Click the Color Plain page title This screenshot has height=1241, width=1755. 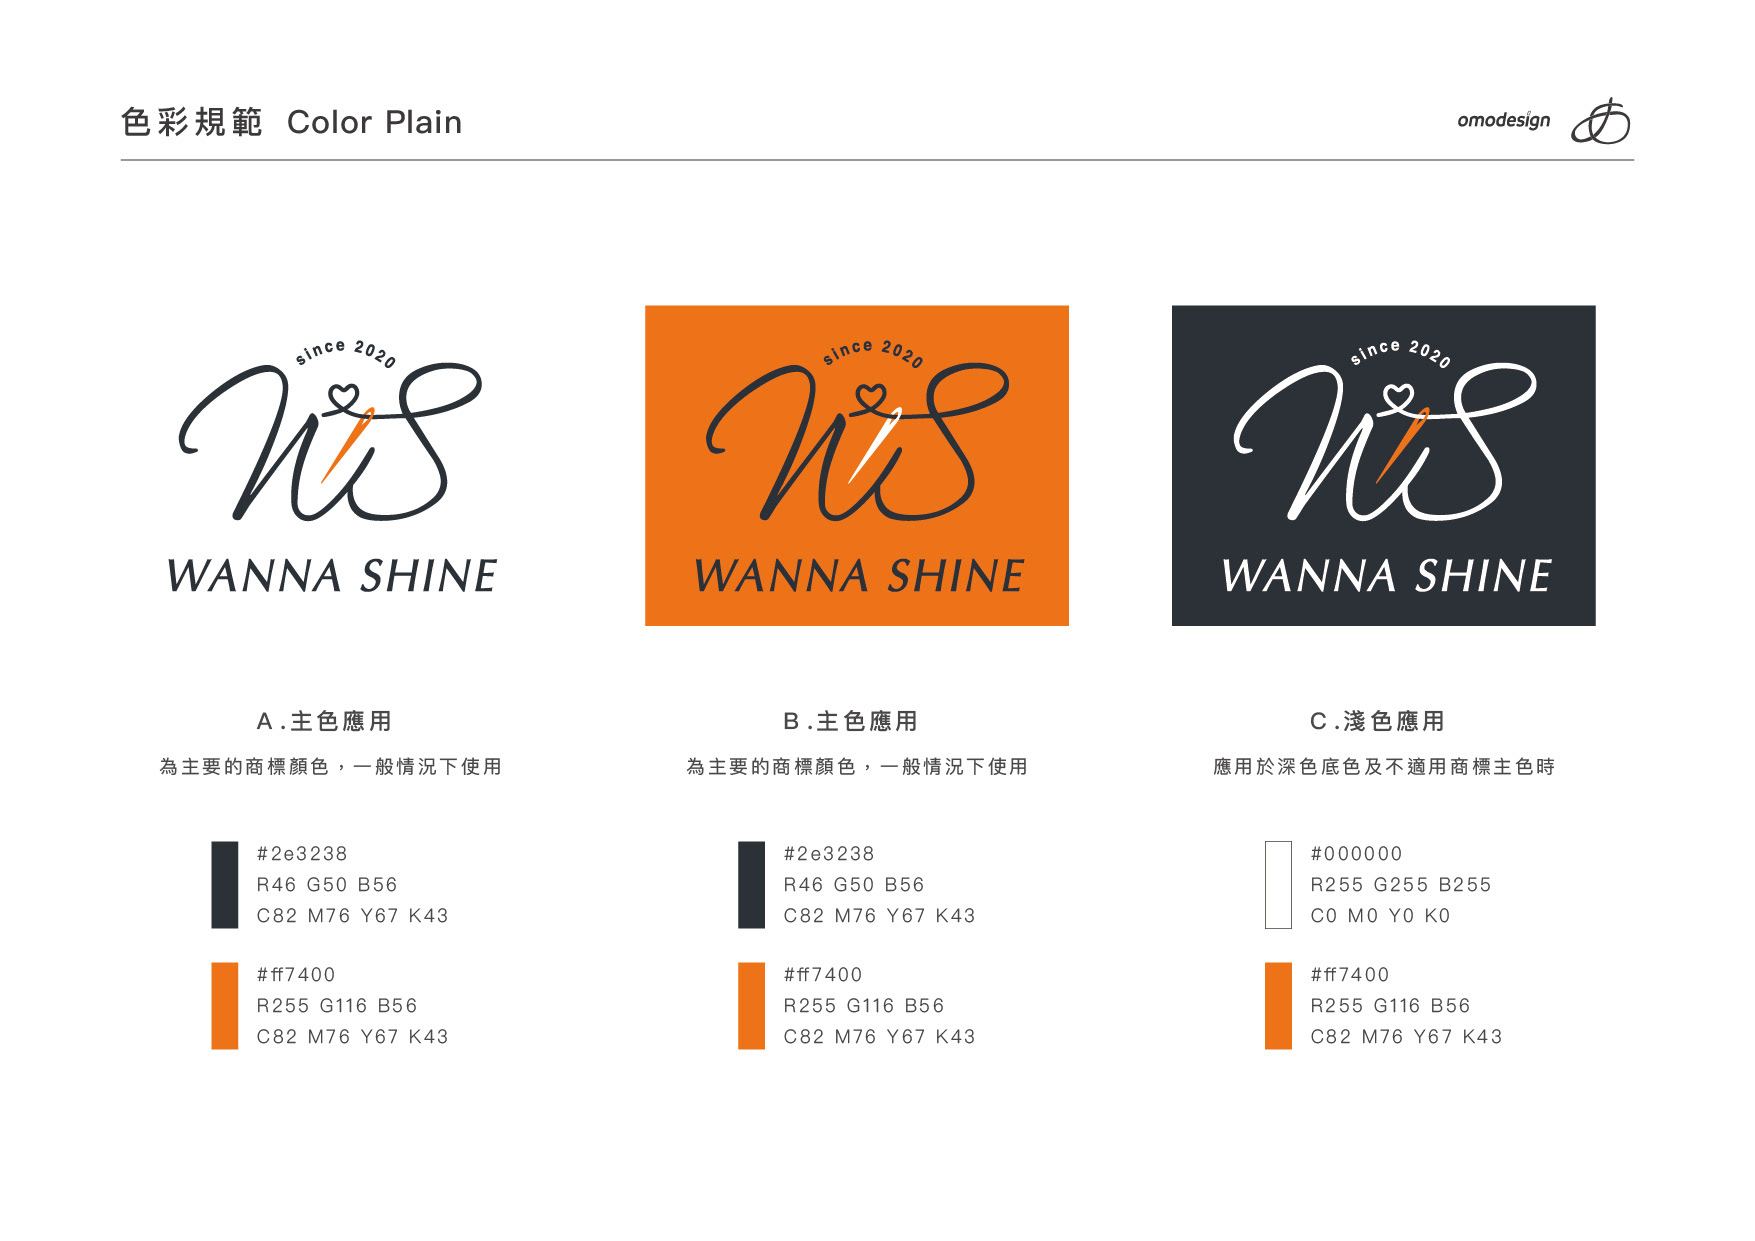tap(375, 122)
